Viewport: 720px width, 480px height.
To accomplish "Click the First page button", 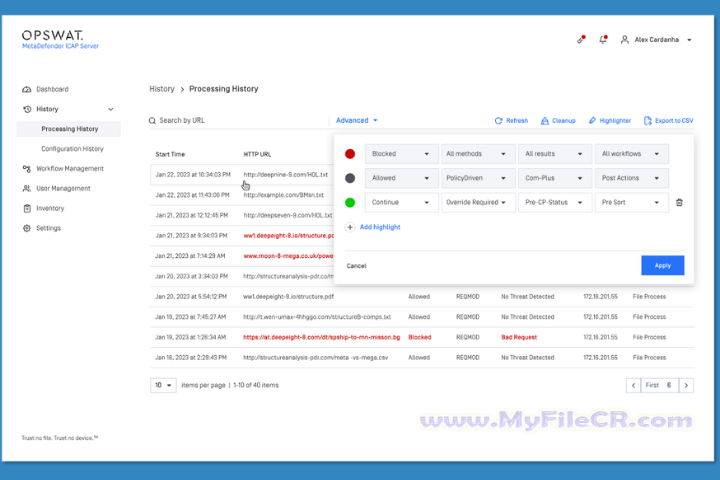I will coord(652,385).
